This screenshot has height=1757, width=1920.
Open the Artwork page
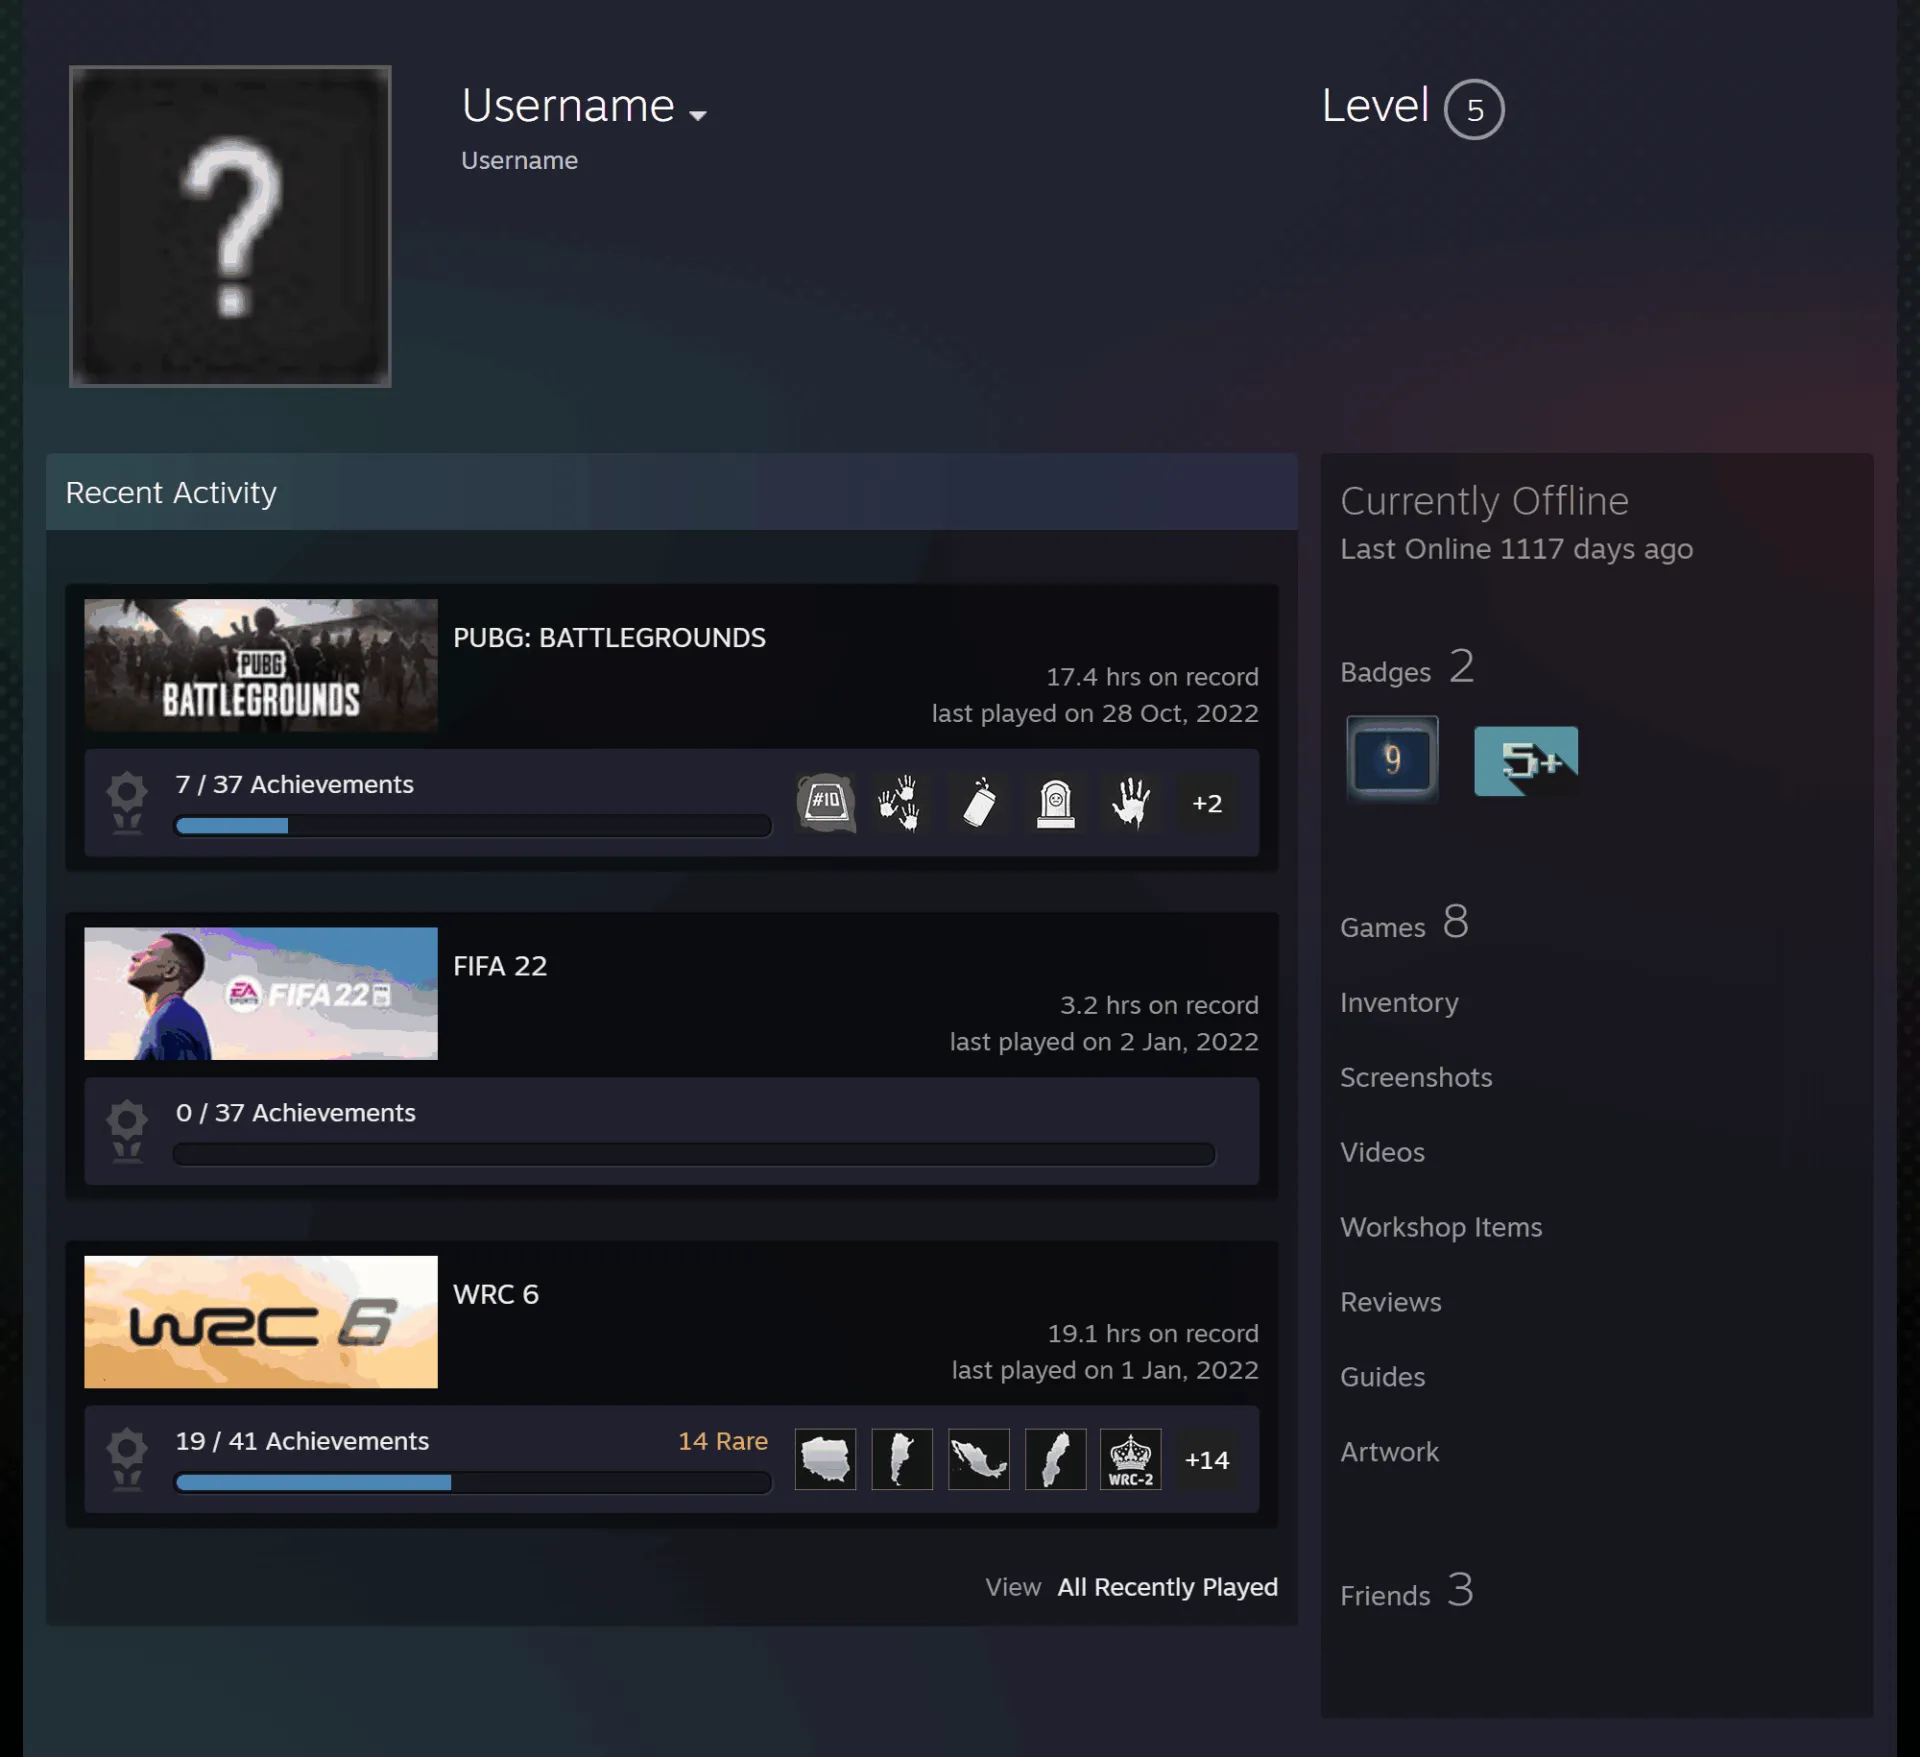1389,1452
